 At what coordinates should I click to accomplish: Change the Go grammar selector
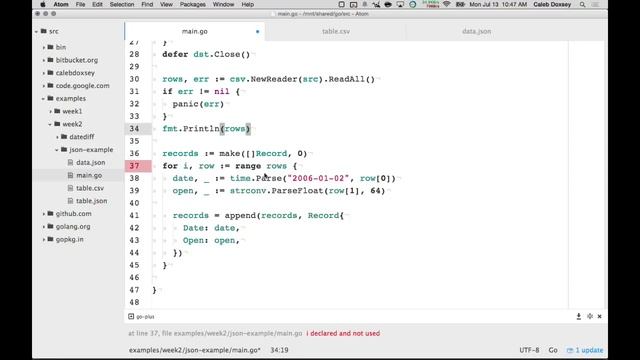coord(553,350)
